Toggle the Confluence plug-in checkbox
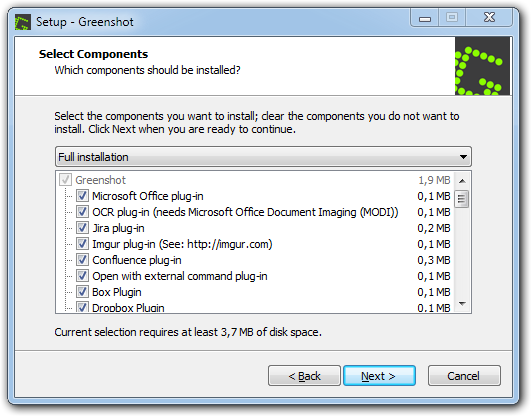This screenshot has width=531, height=416. pyautogui.click(x=82, y=260)
